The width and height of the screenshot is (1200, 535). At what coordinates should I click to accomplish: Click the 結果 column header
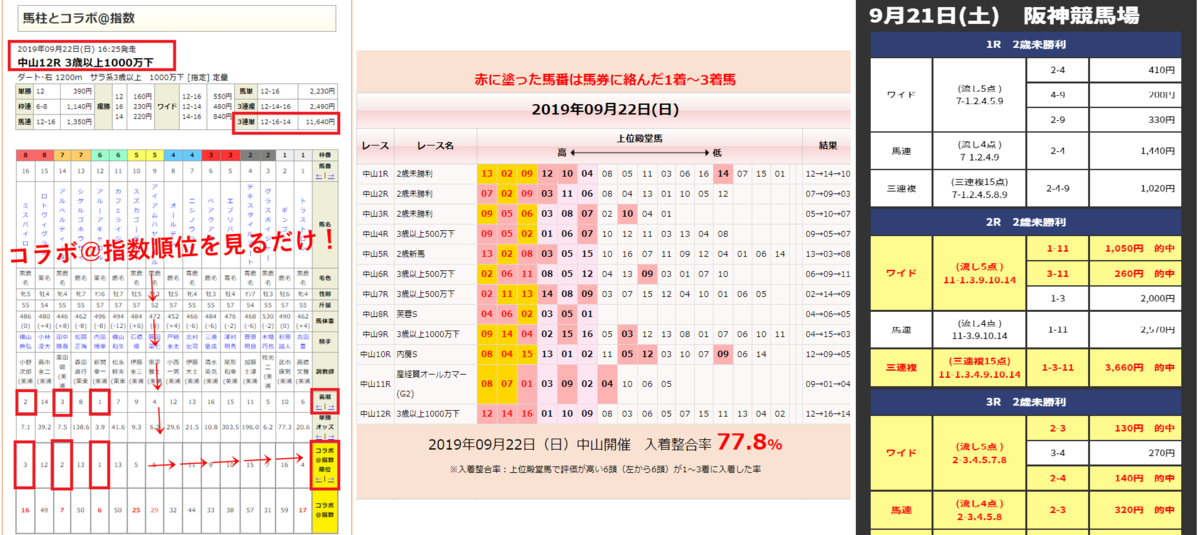click(x=827, y=146)
